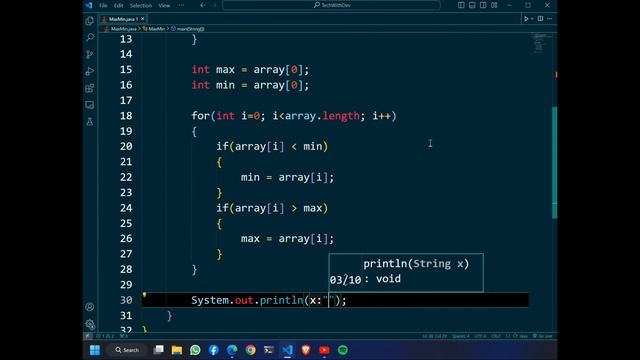Open Brave browser from the taskbar
640x360 pixels.
tap(306, 350)
